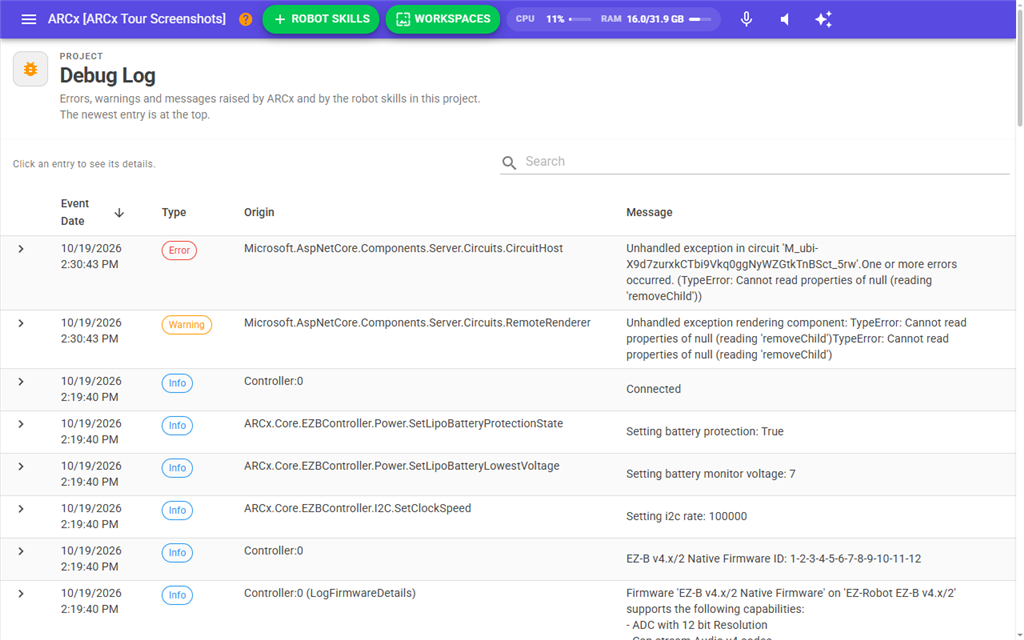Expand the Firmware ID log entry
Screen dimensions: 1024x640
[x=21, y=551]
